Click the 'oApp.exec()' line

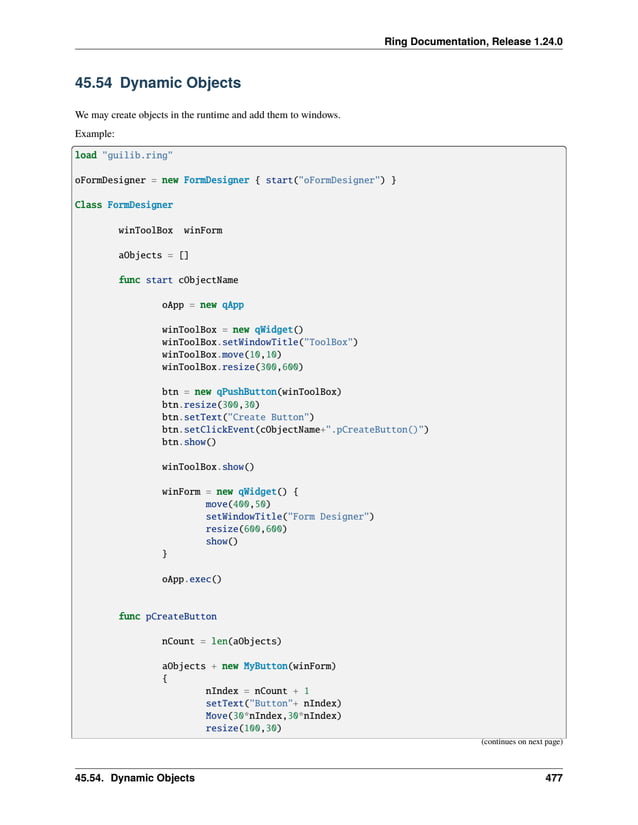pyautogui.click(x=192, y=579)
